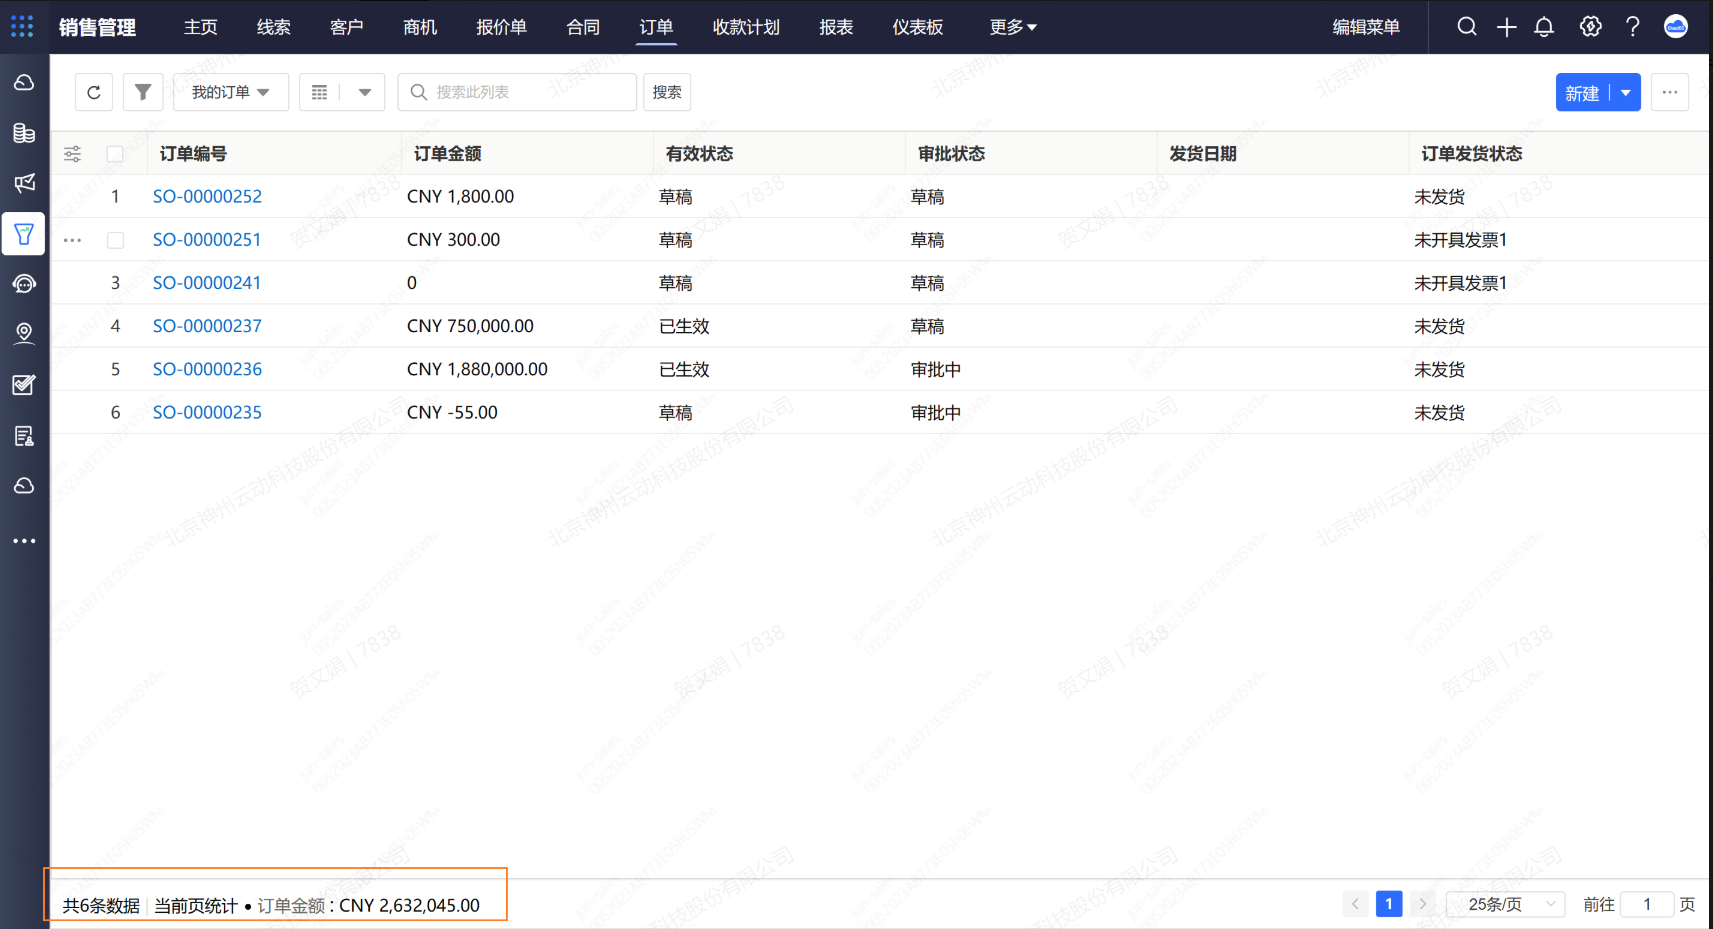Expand the 更多 menu
Viewport: 1713px width, 929px height.
(1013, 27)
